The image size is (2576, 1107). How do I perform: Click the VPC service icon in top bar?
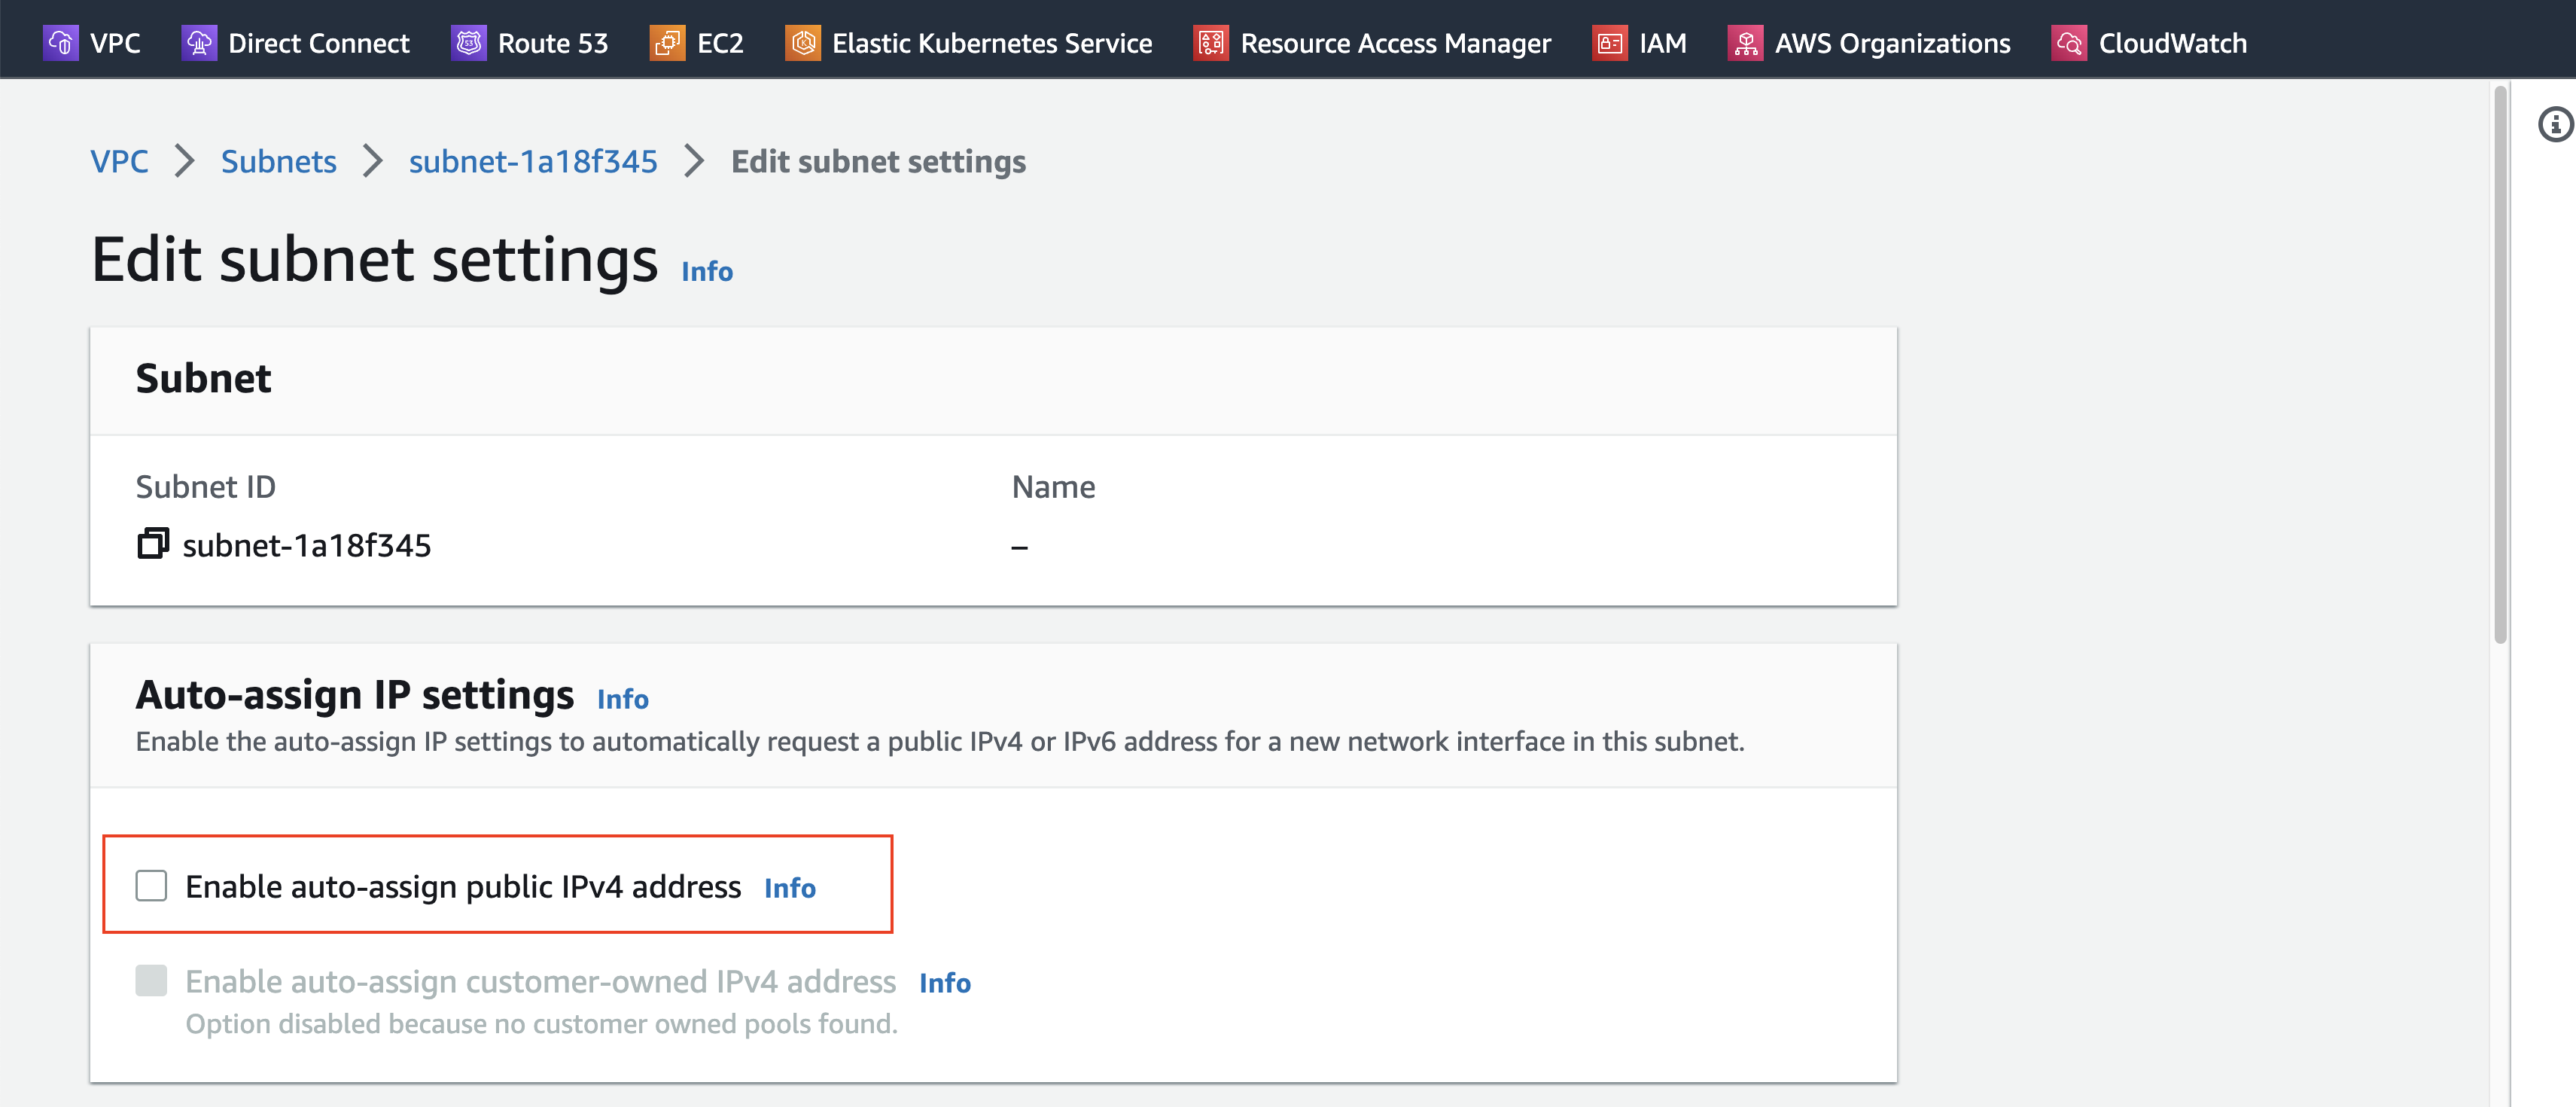tap(60, 43)
